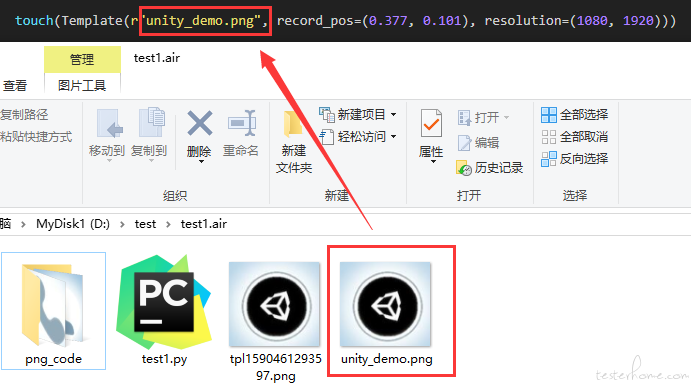Select the tpl1590461293597.png thumbnail
This screenshot has width=691, height=390.
tap(275, 304)
